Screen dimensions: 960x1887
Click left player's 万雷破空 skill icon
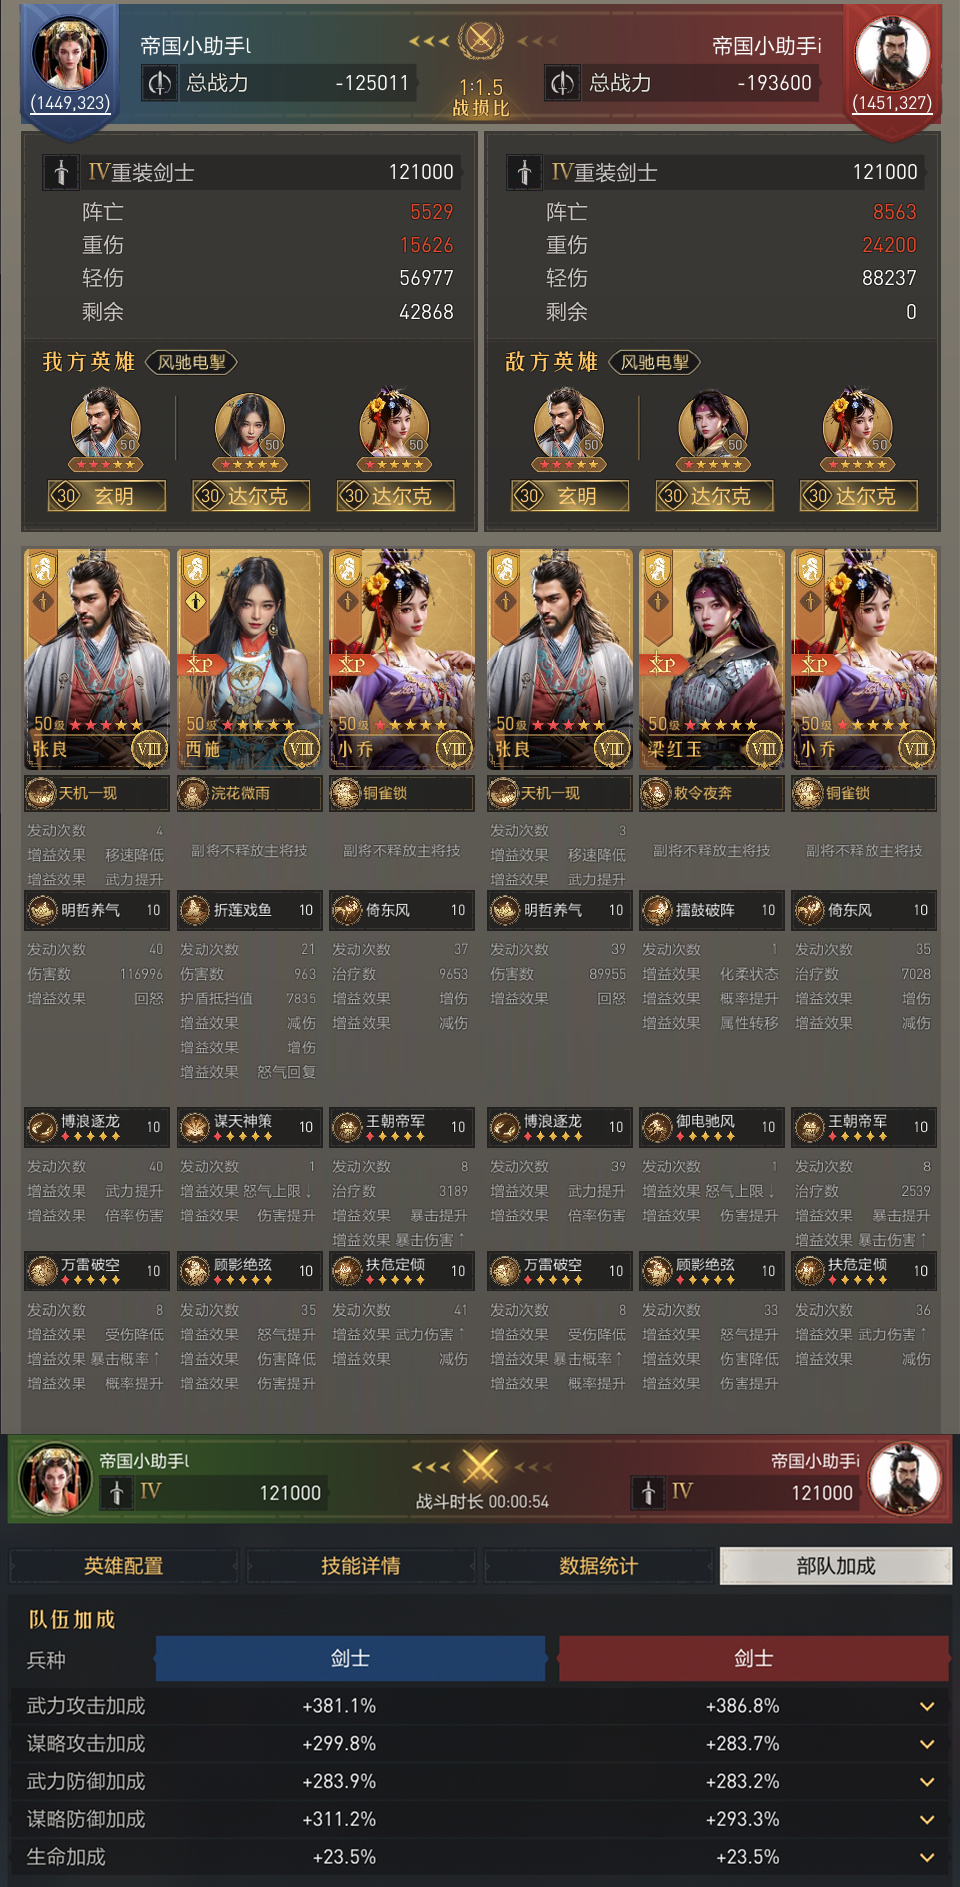[x=42, y=1271]
